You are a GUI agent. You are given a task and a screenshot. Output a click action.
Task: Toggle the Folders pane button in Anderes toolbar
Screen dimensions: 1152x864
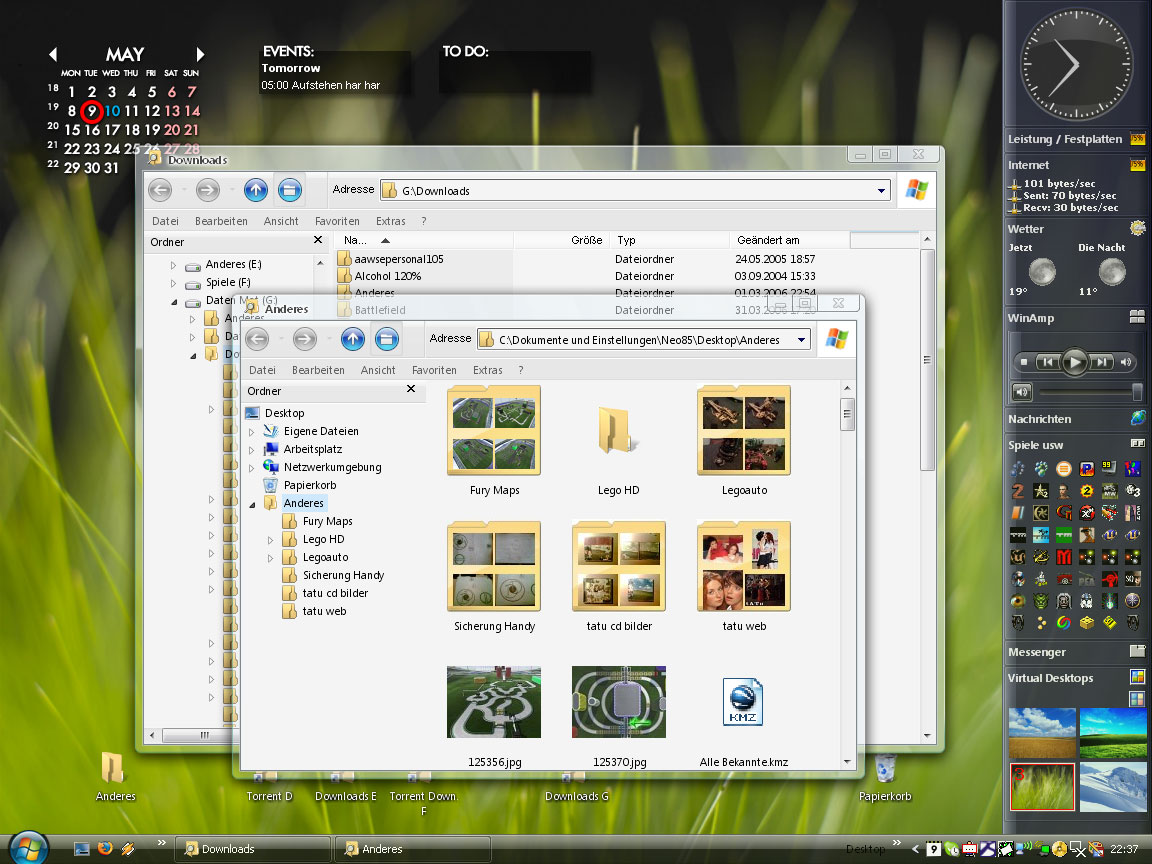386,340
